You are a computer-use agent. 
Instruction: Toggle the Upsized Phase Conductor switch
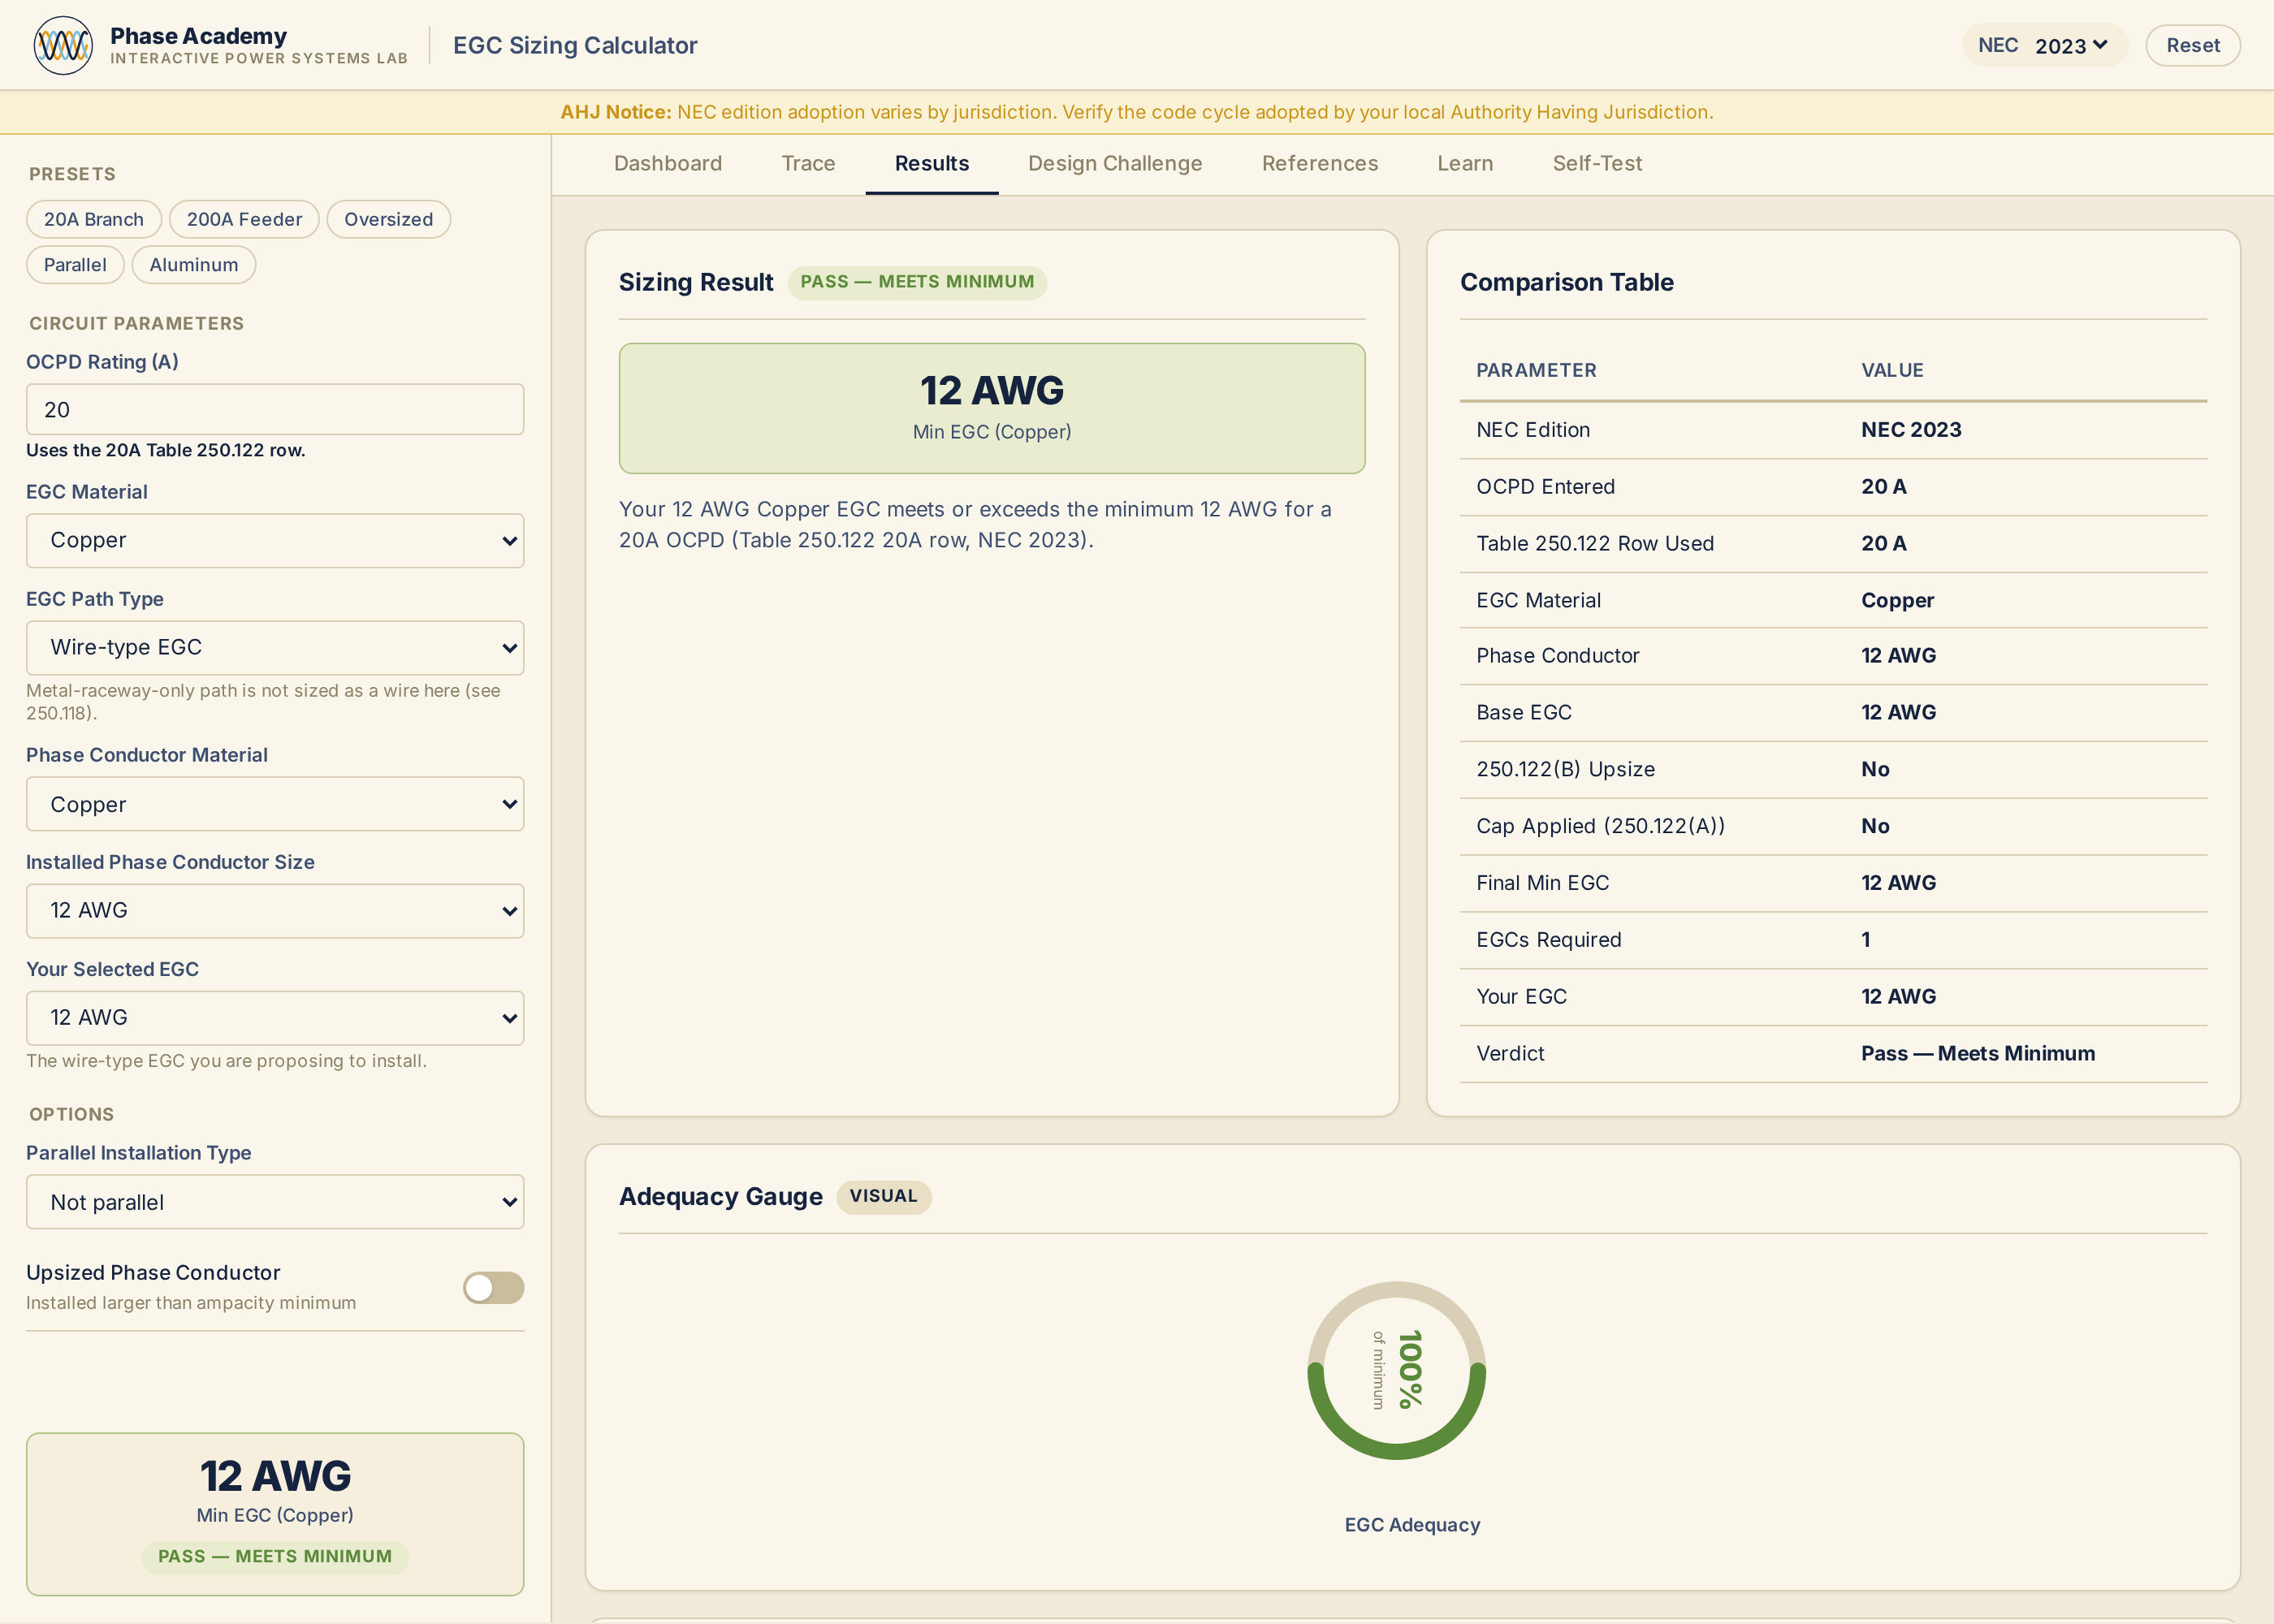493,1287
